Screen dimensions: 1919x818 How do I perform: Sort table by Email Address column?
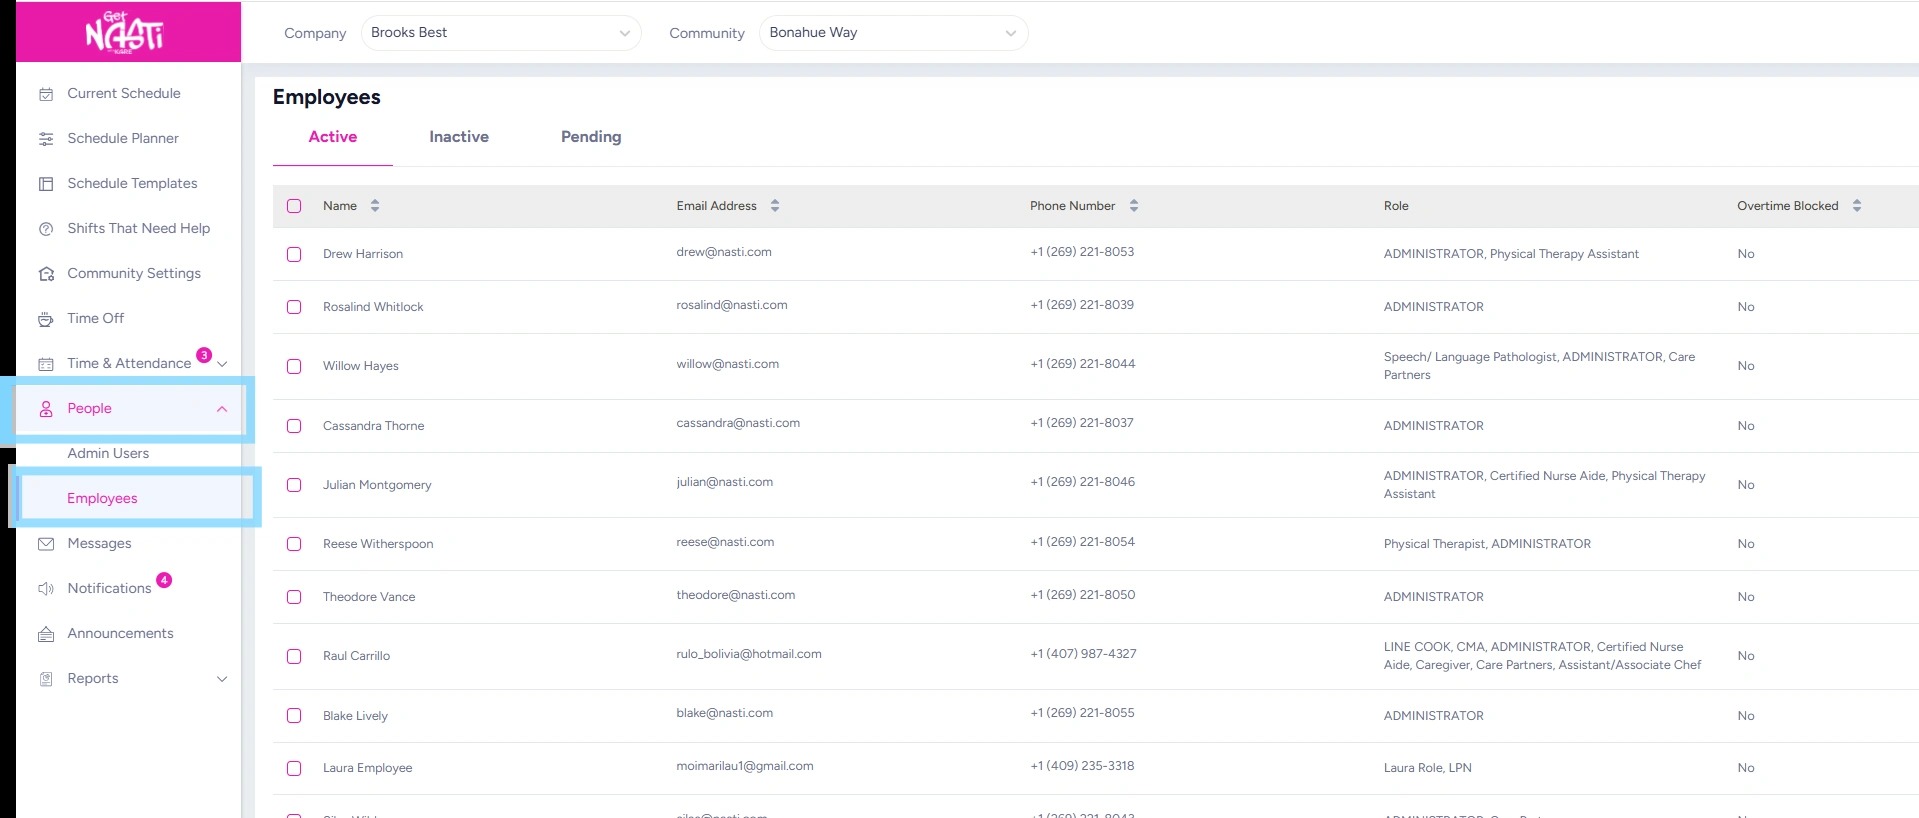pyautogui.click(x=775, y=206)
